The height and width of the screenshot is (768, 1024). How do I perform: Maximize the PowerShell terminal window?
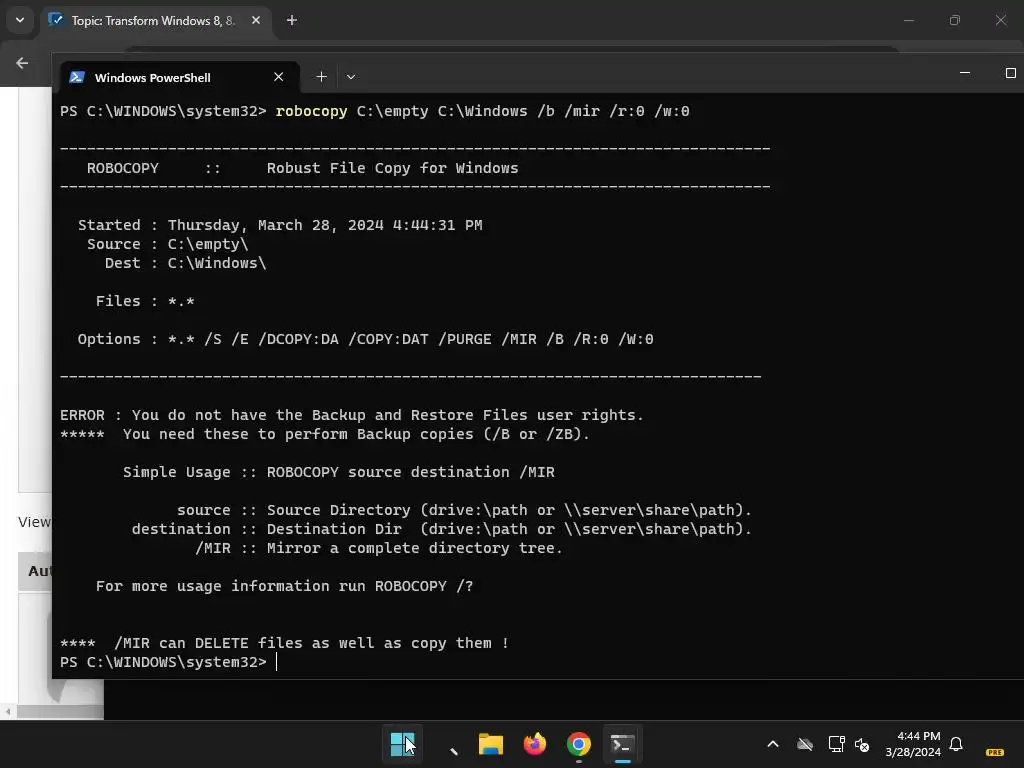click(1010, 73)
